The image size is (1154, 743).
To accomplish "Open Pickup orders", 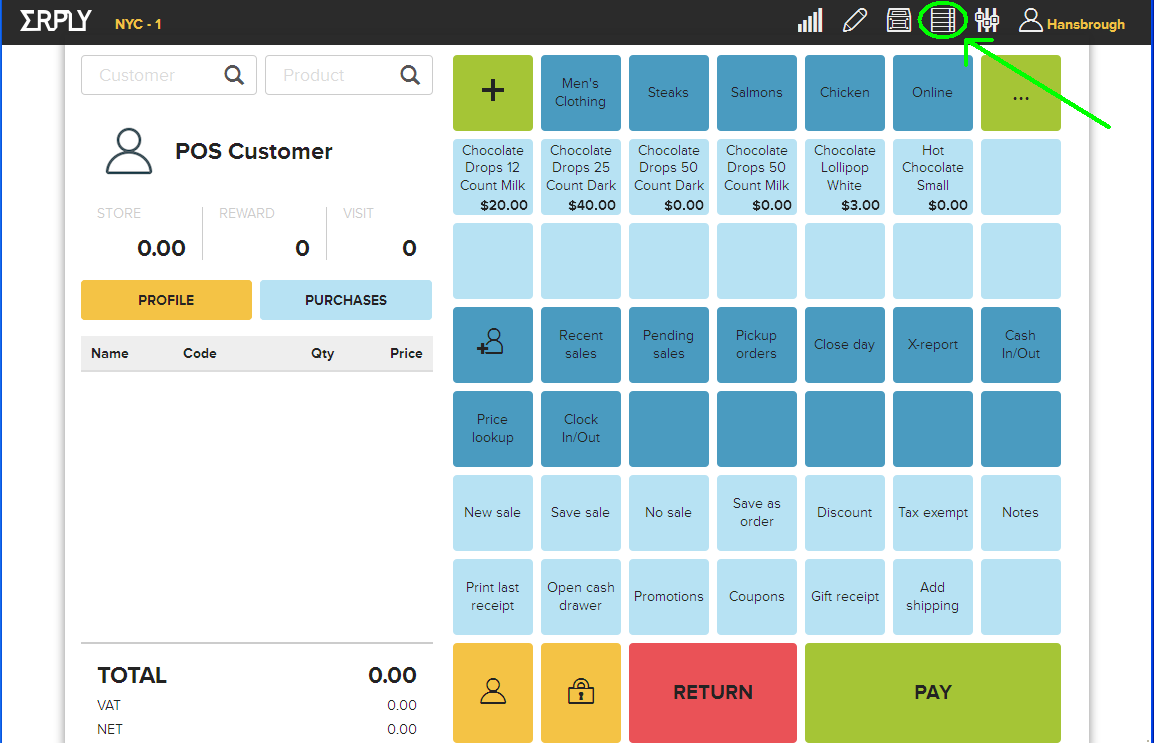I will coord(757,344).
